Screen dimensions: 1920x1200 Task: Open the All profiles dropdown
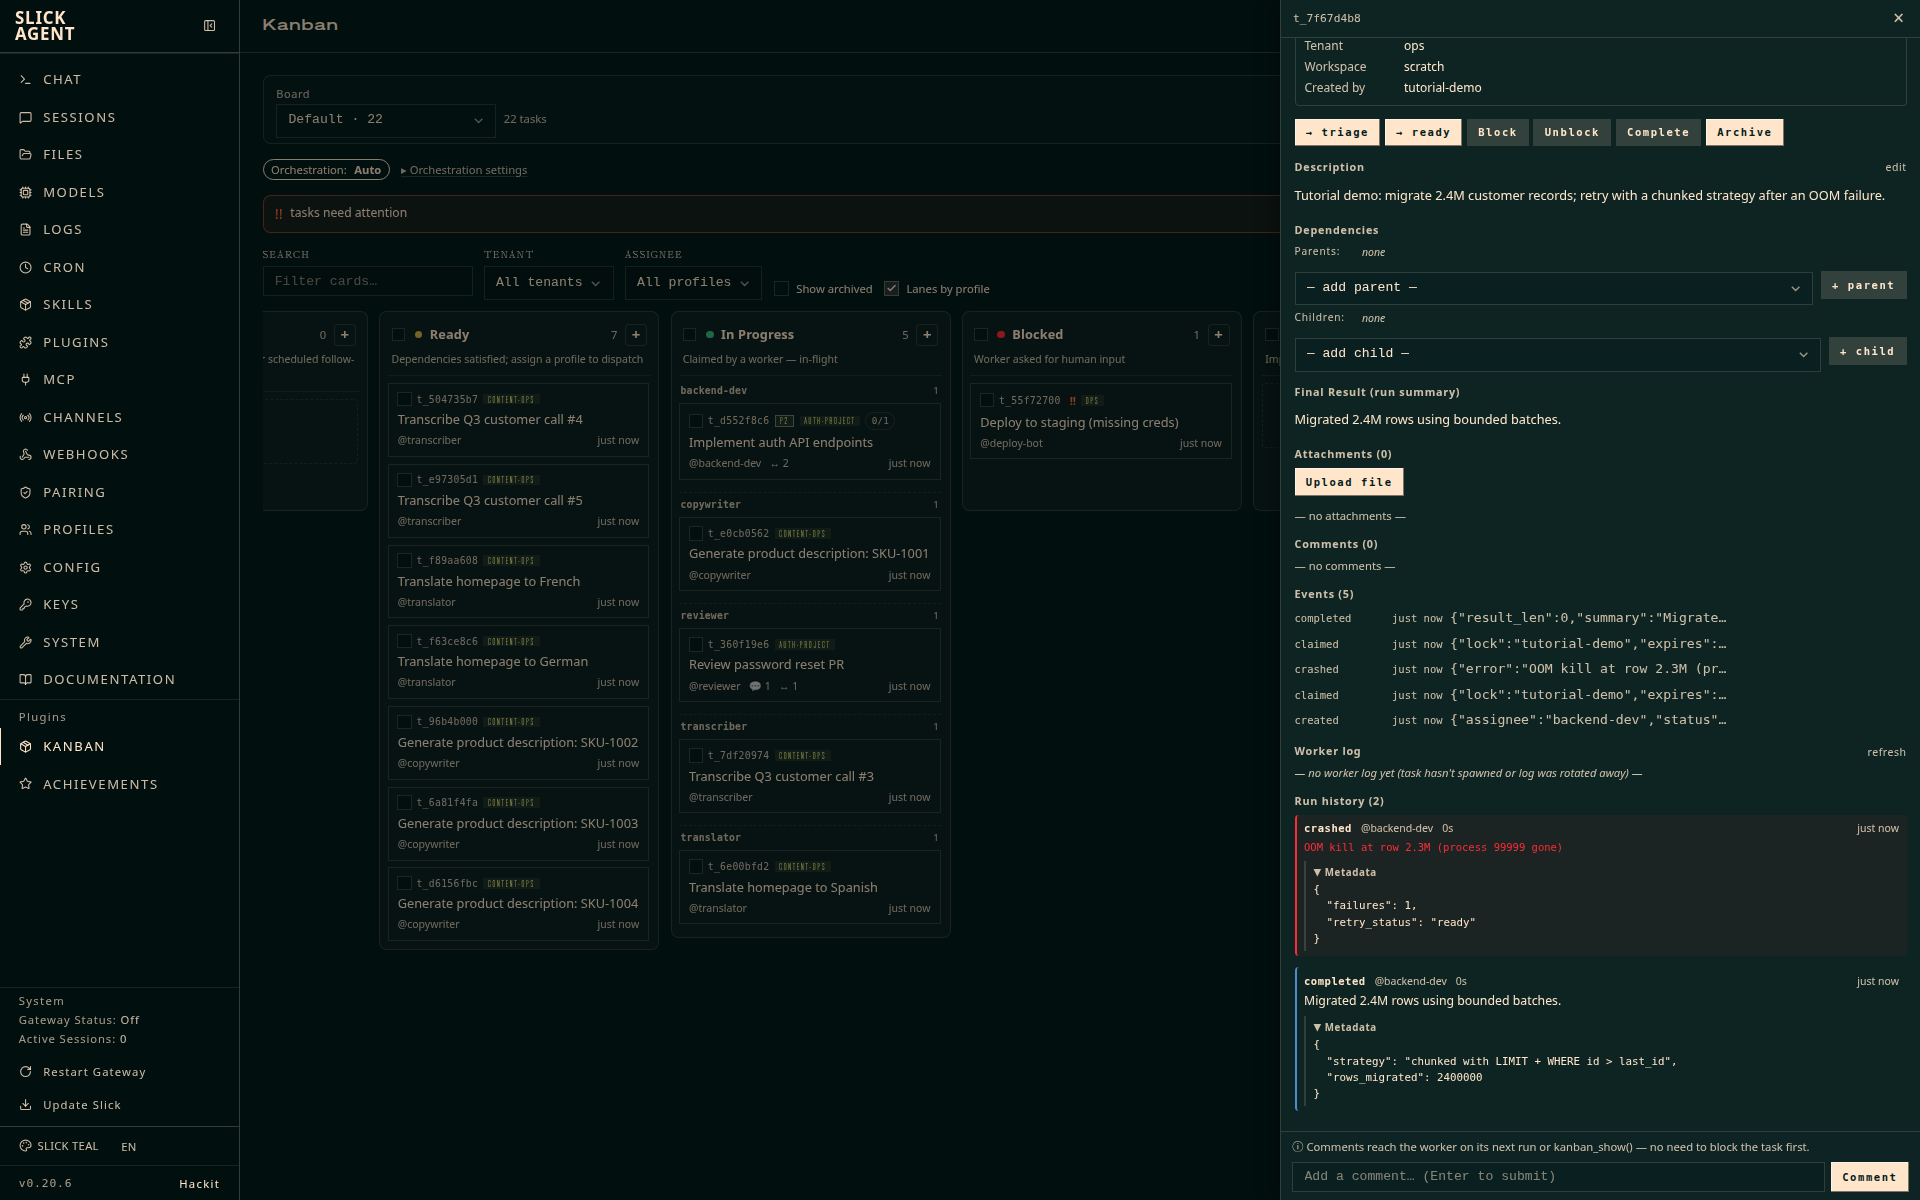692,282
